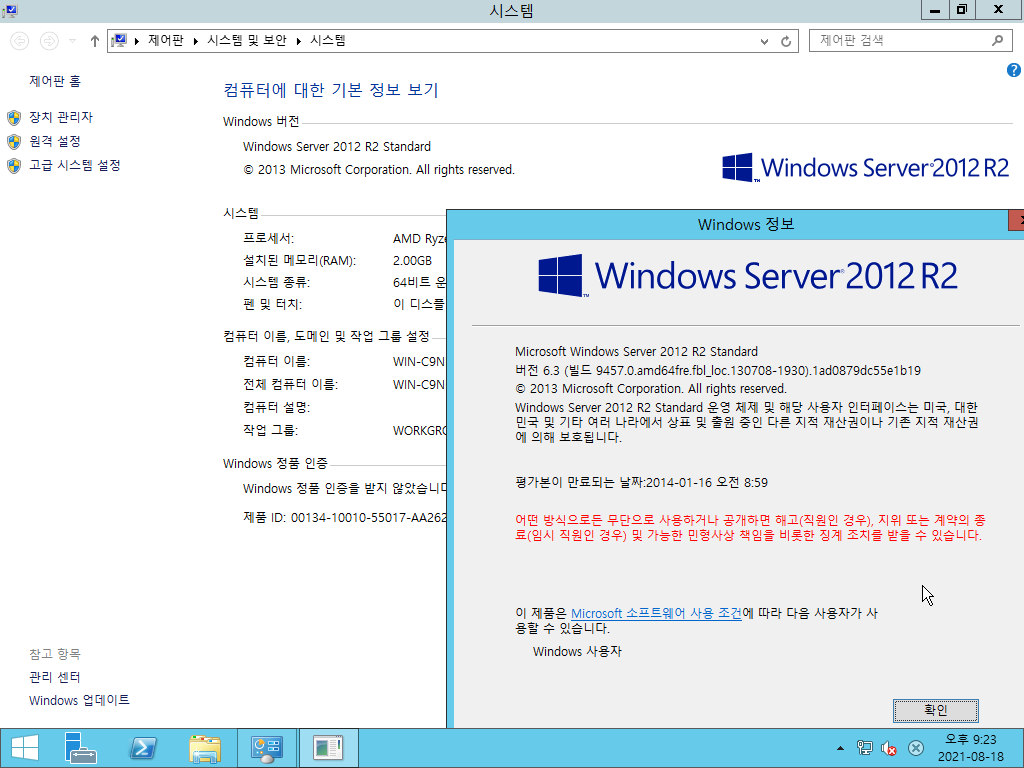Click 시스템 및 보안 breadcrumb
This screenshot has height=768, width=1024.
coord(247,40)
